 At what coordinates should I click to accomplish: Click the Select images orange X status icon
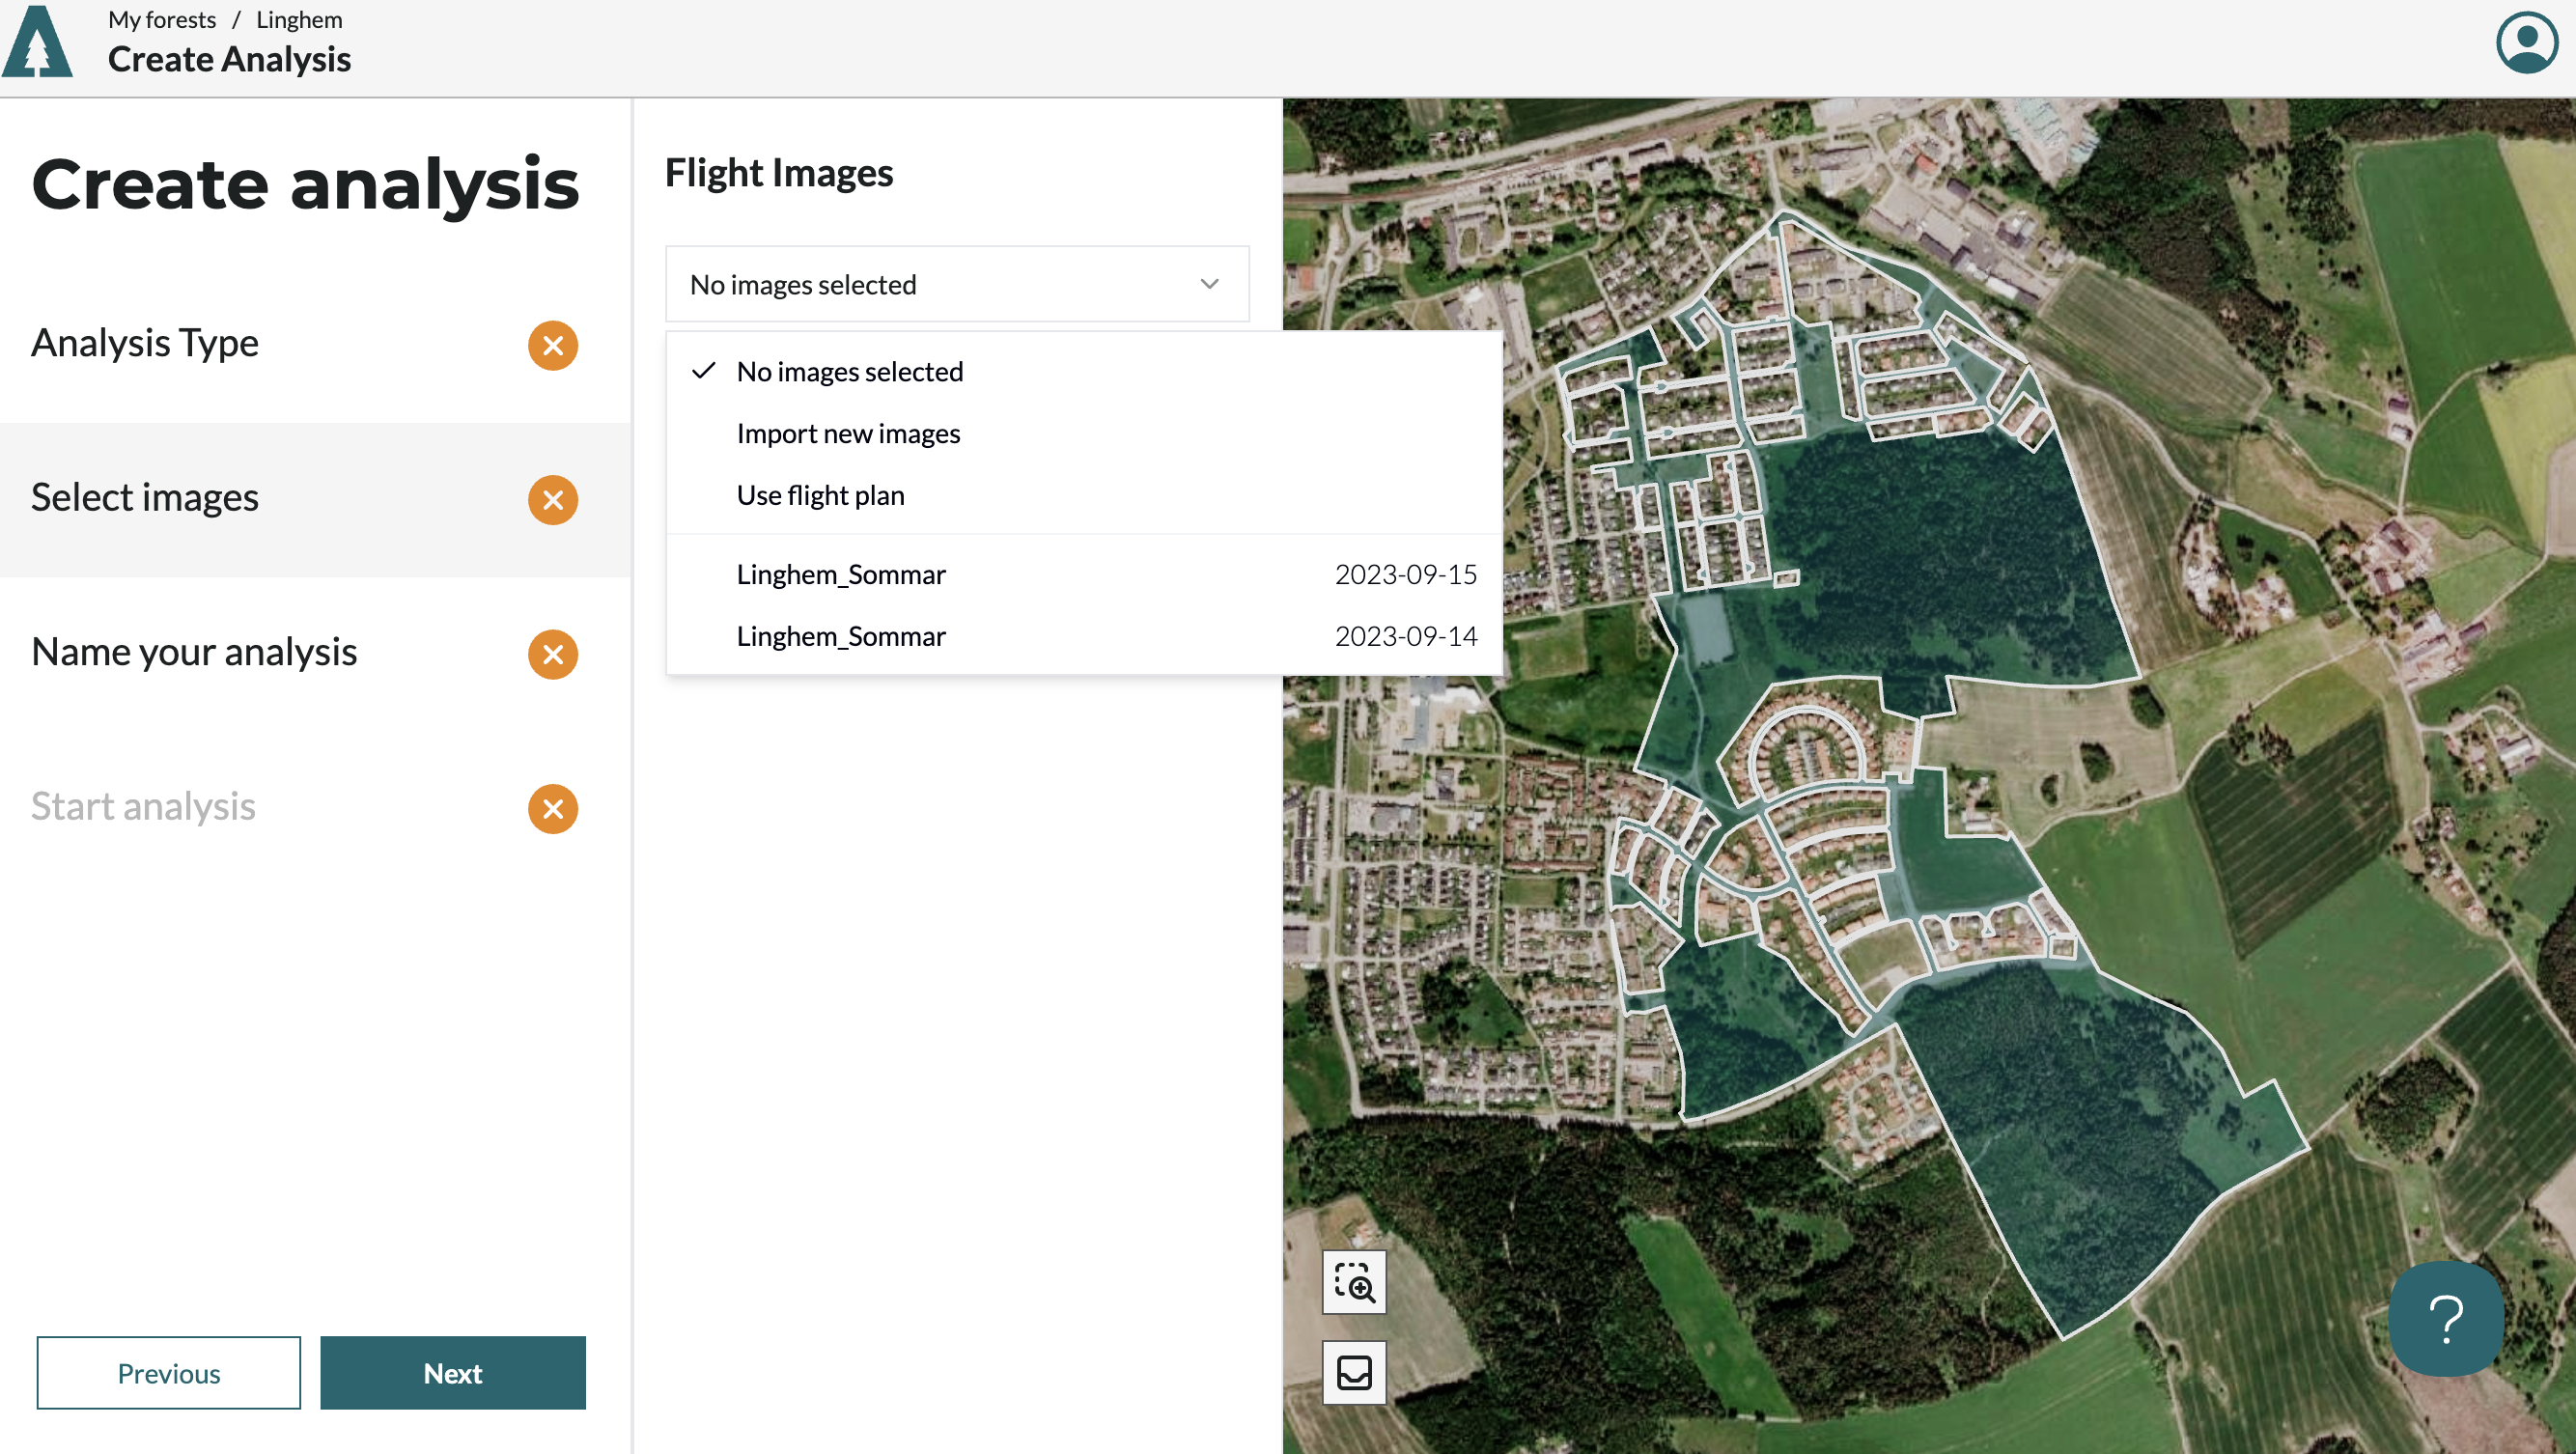coord(553,500)
